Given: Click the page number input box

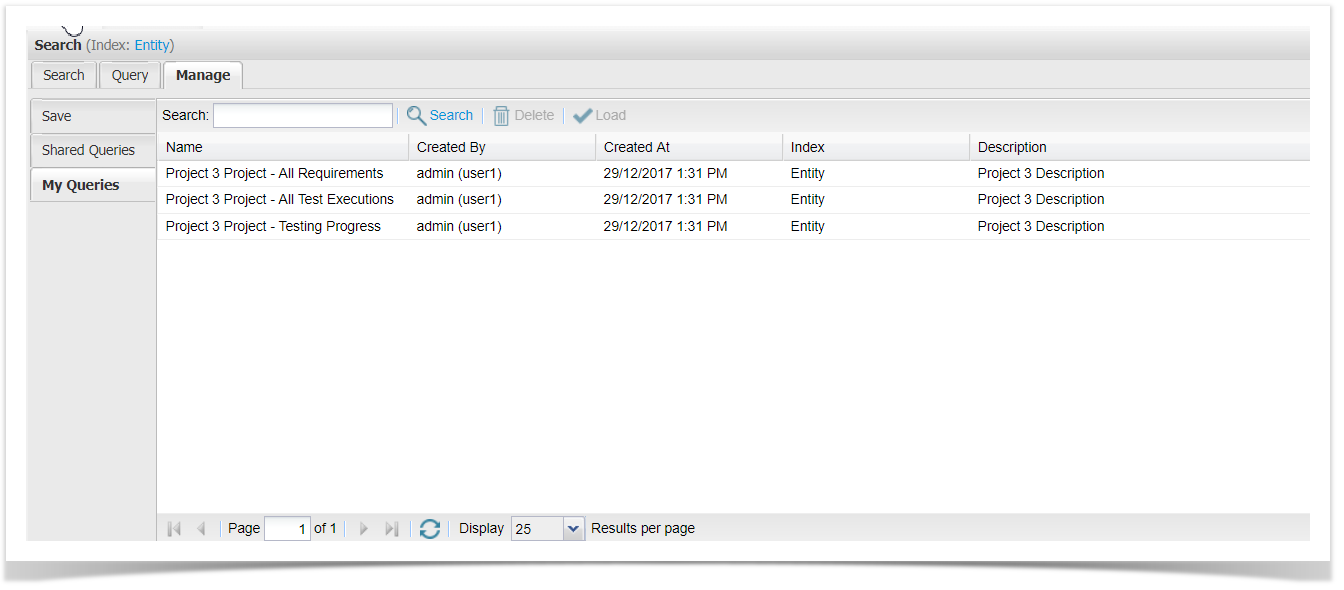Looking at the screenshot, I should [x=287, y=529].
